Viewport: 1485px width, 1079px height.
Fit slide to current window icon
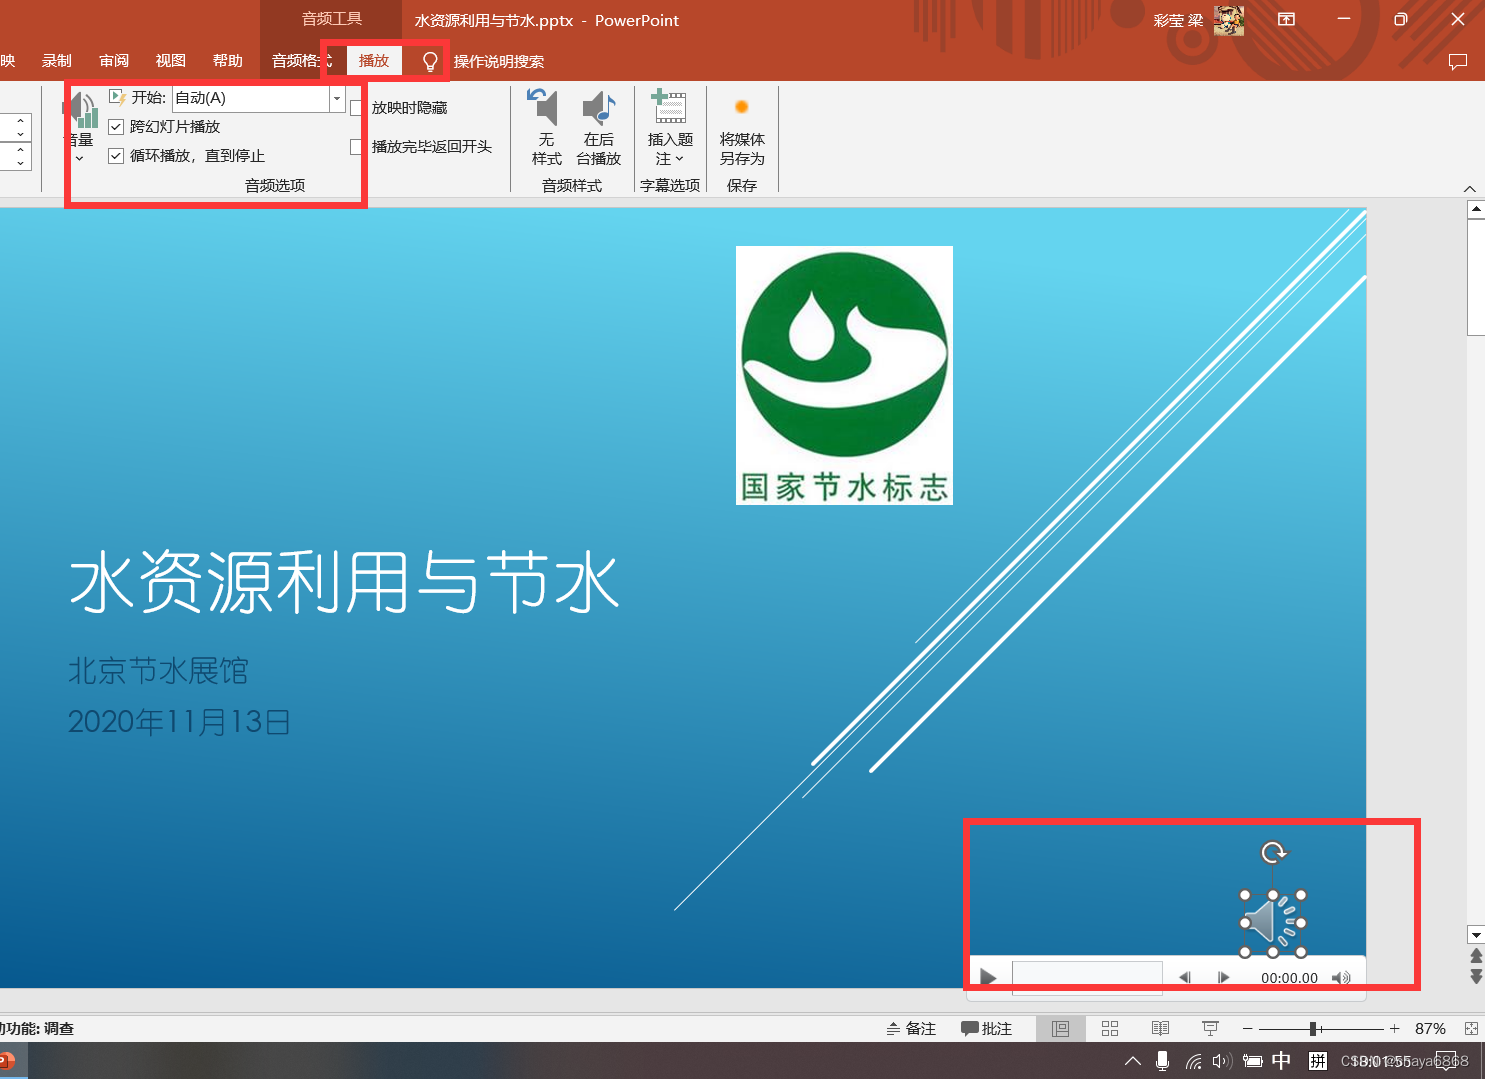click(x=1471, y=1028)
